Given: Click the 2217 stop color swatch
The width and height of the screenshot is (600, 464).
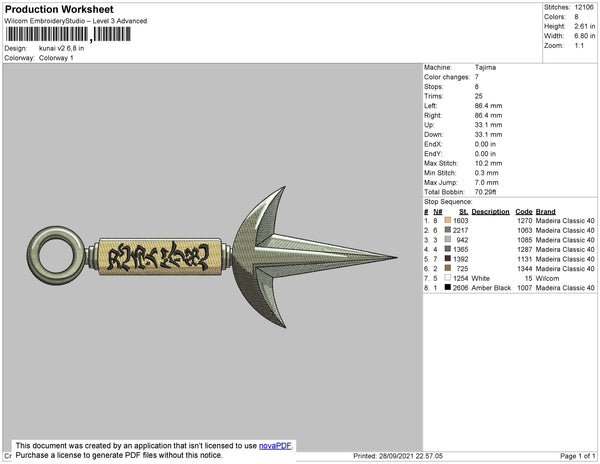Looking at the screenshot, I should point(448,230).
